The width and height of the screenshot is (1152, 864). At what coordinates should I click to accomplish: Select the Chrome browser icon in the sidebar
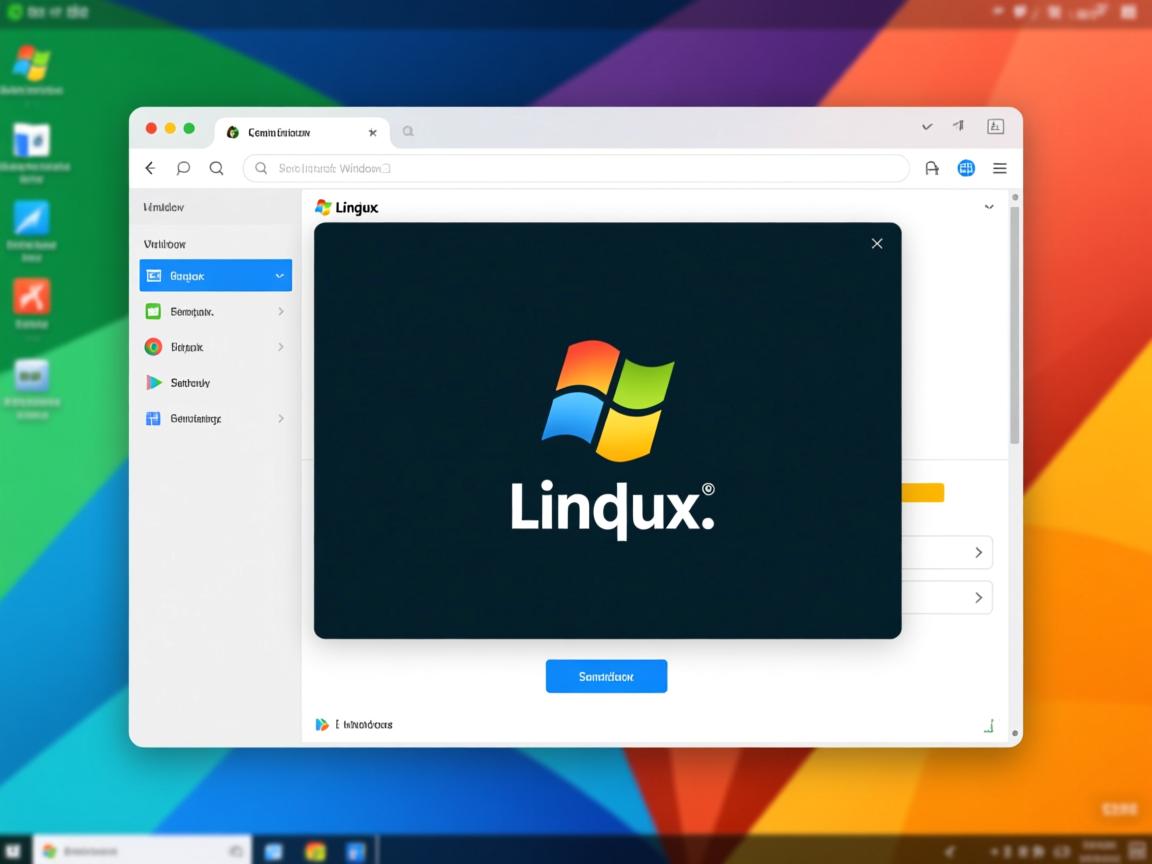153,346
